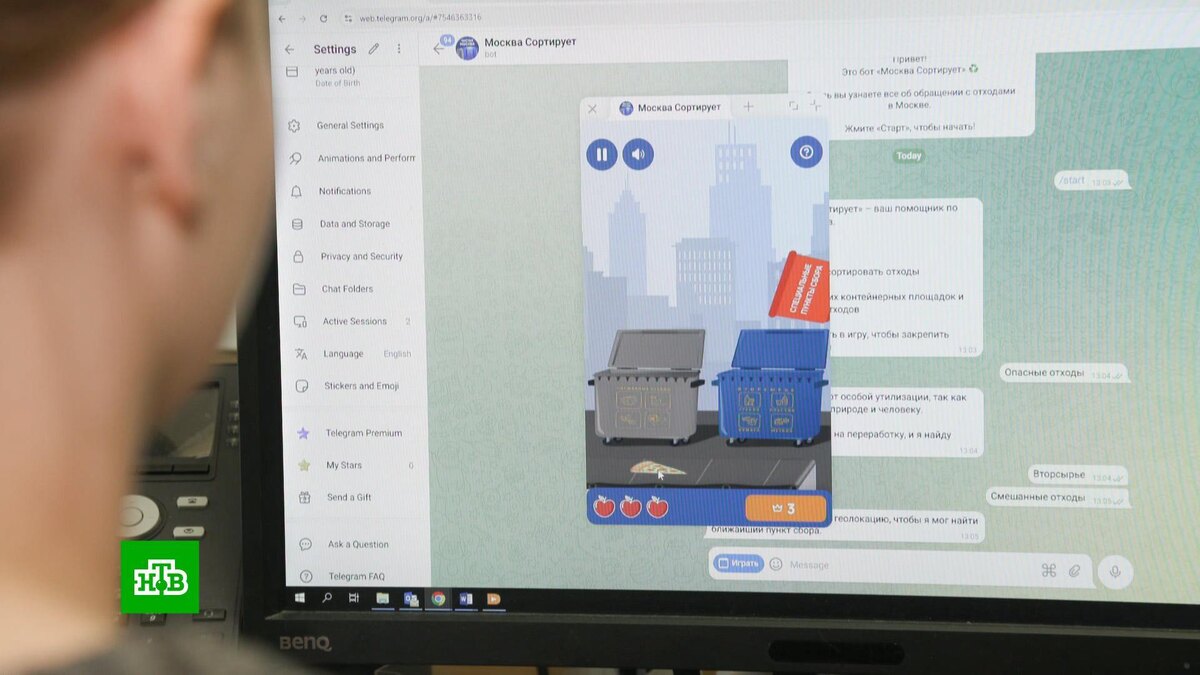Image resolution: width=1200 pixels, height=675 pixels.
Task: Click the Играть button in message bar
Action: (738, 563)
